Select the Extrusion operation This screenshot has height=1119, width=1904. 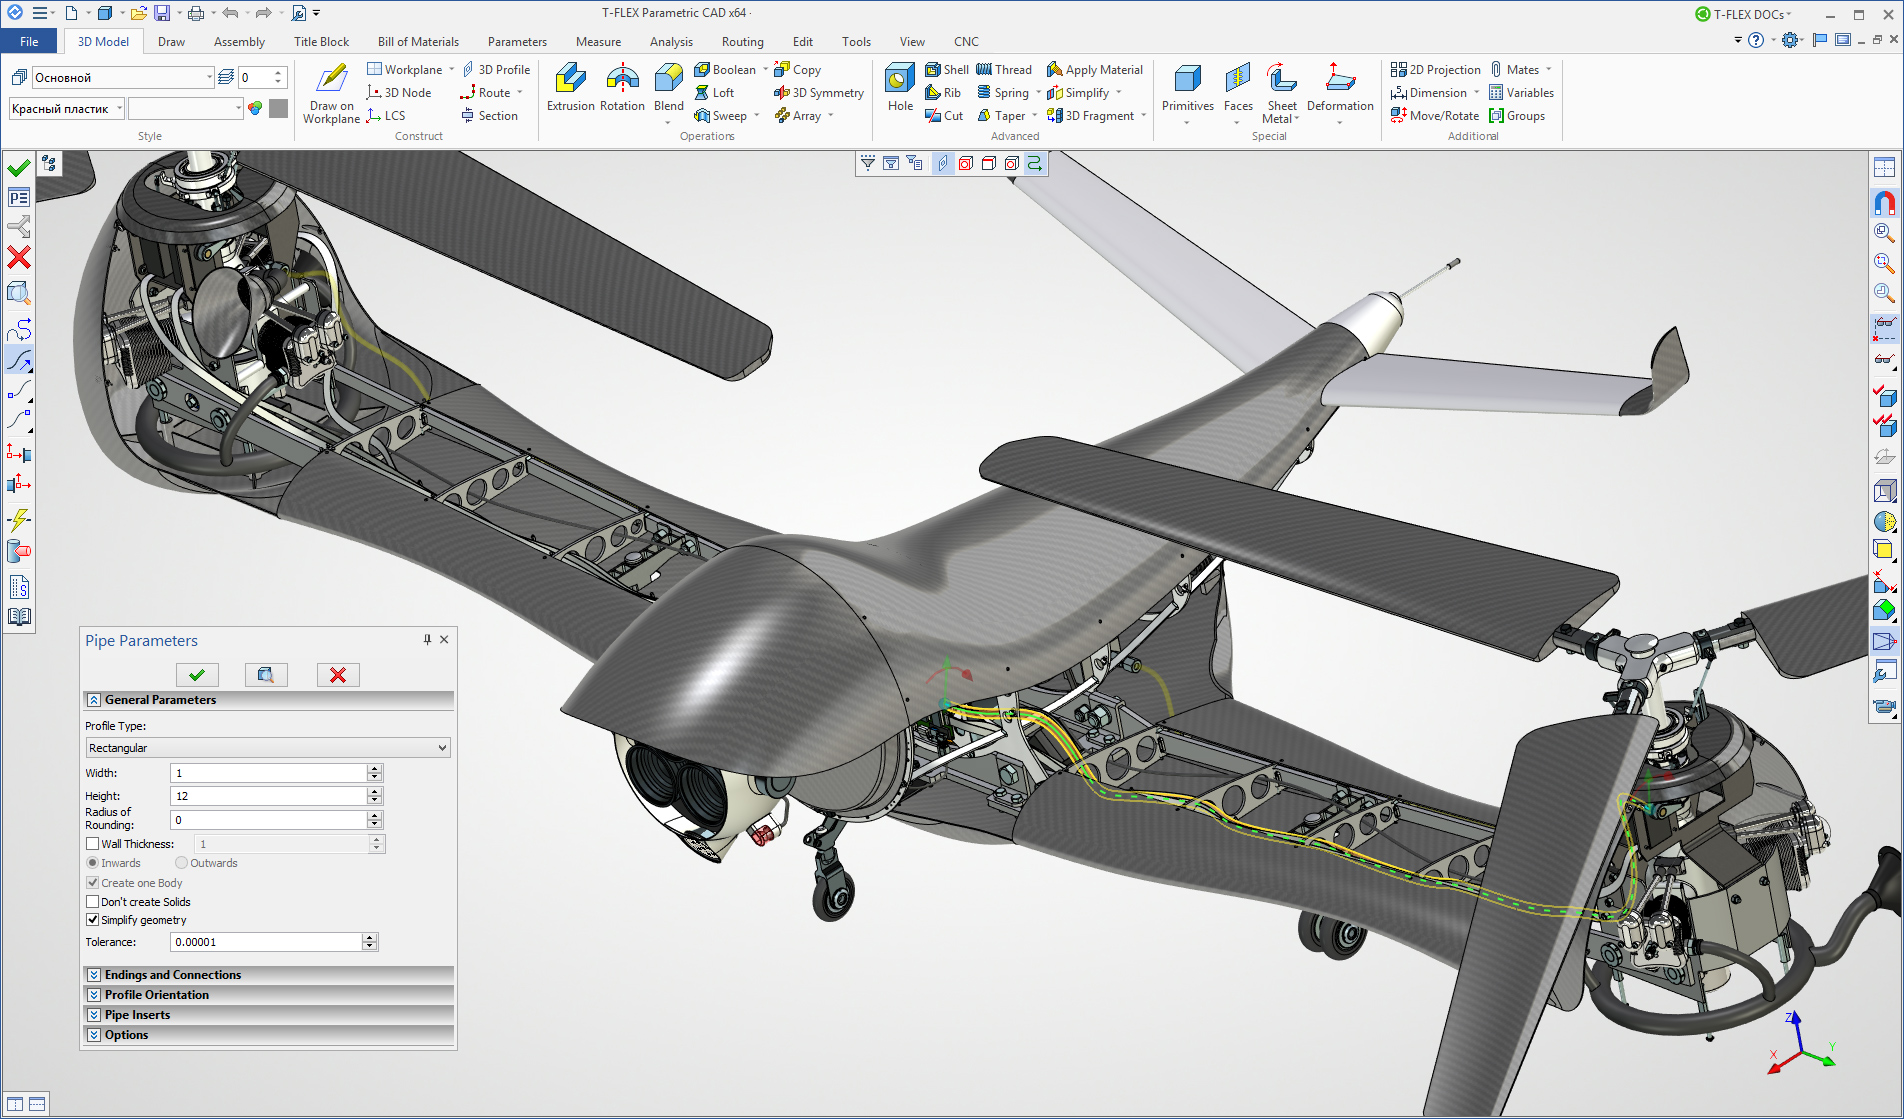click(x=570, y=87)
